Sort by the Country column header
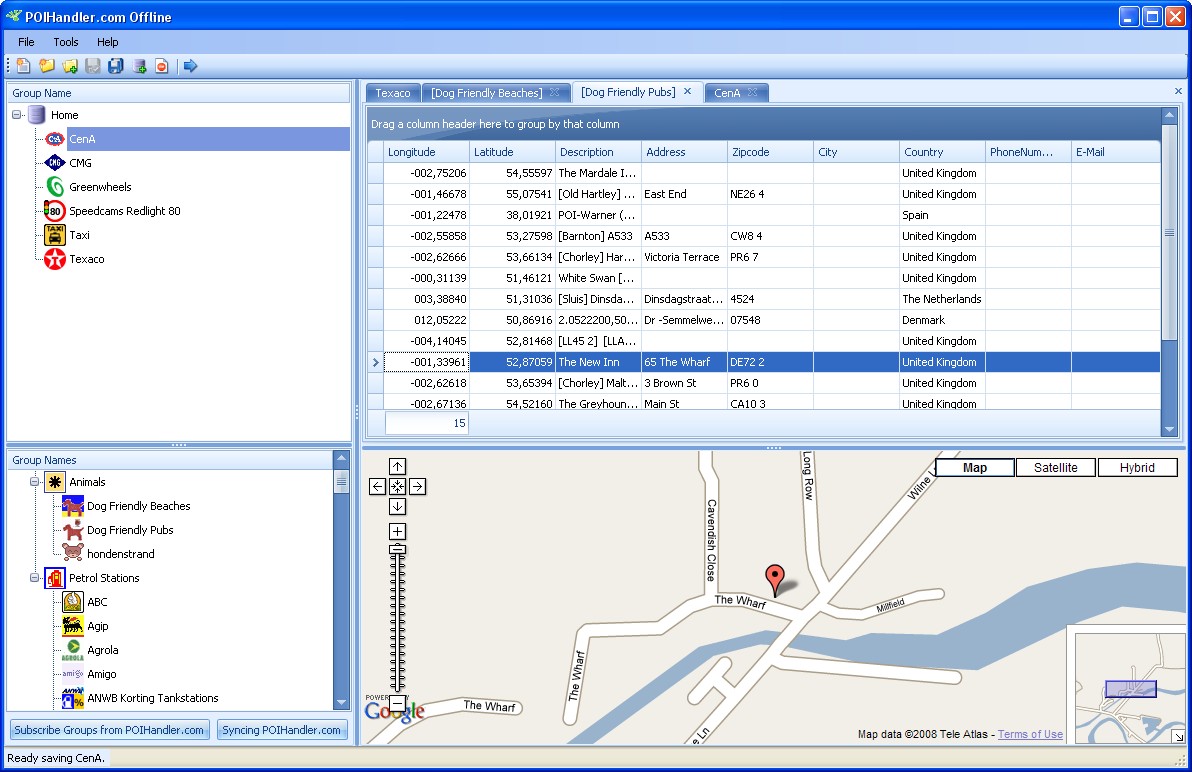The image size is (1192, 772). tap(943, 152)
